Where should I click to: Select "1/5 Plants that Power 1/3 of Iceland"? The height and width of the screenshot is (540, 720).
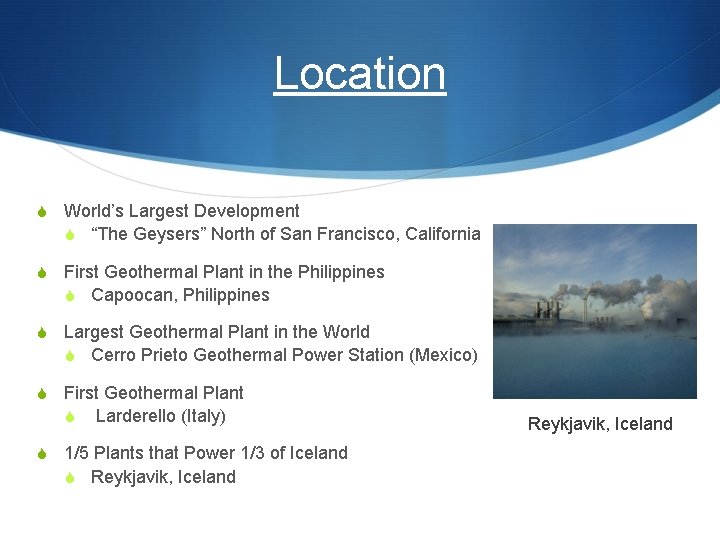[x=206, y=453]
